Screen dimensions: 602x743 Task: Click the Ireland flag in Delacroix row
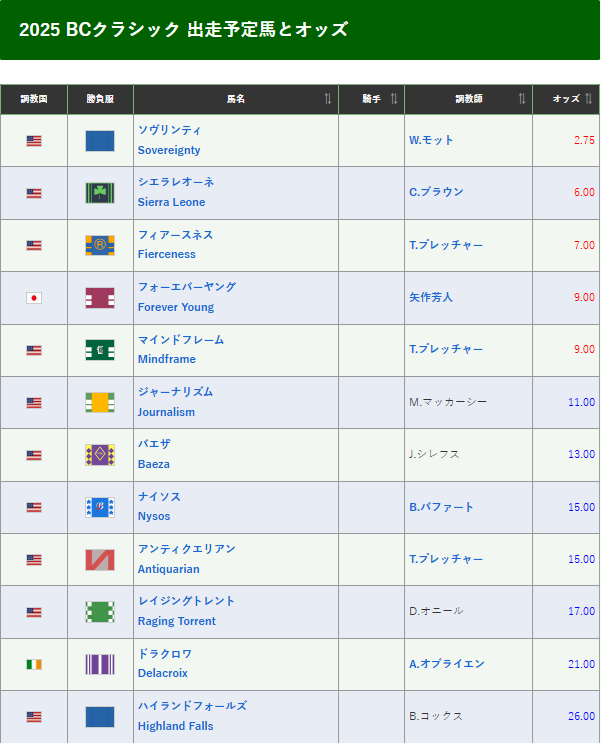(x=34, y=664)
